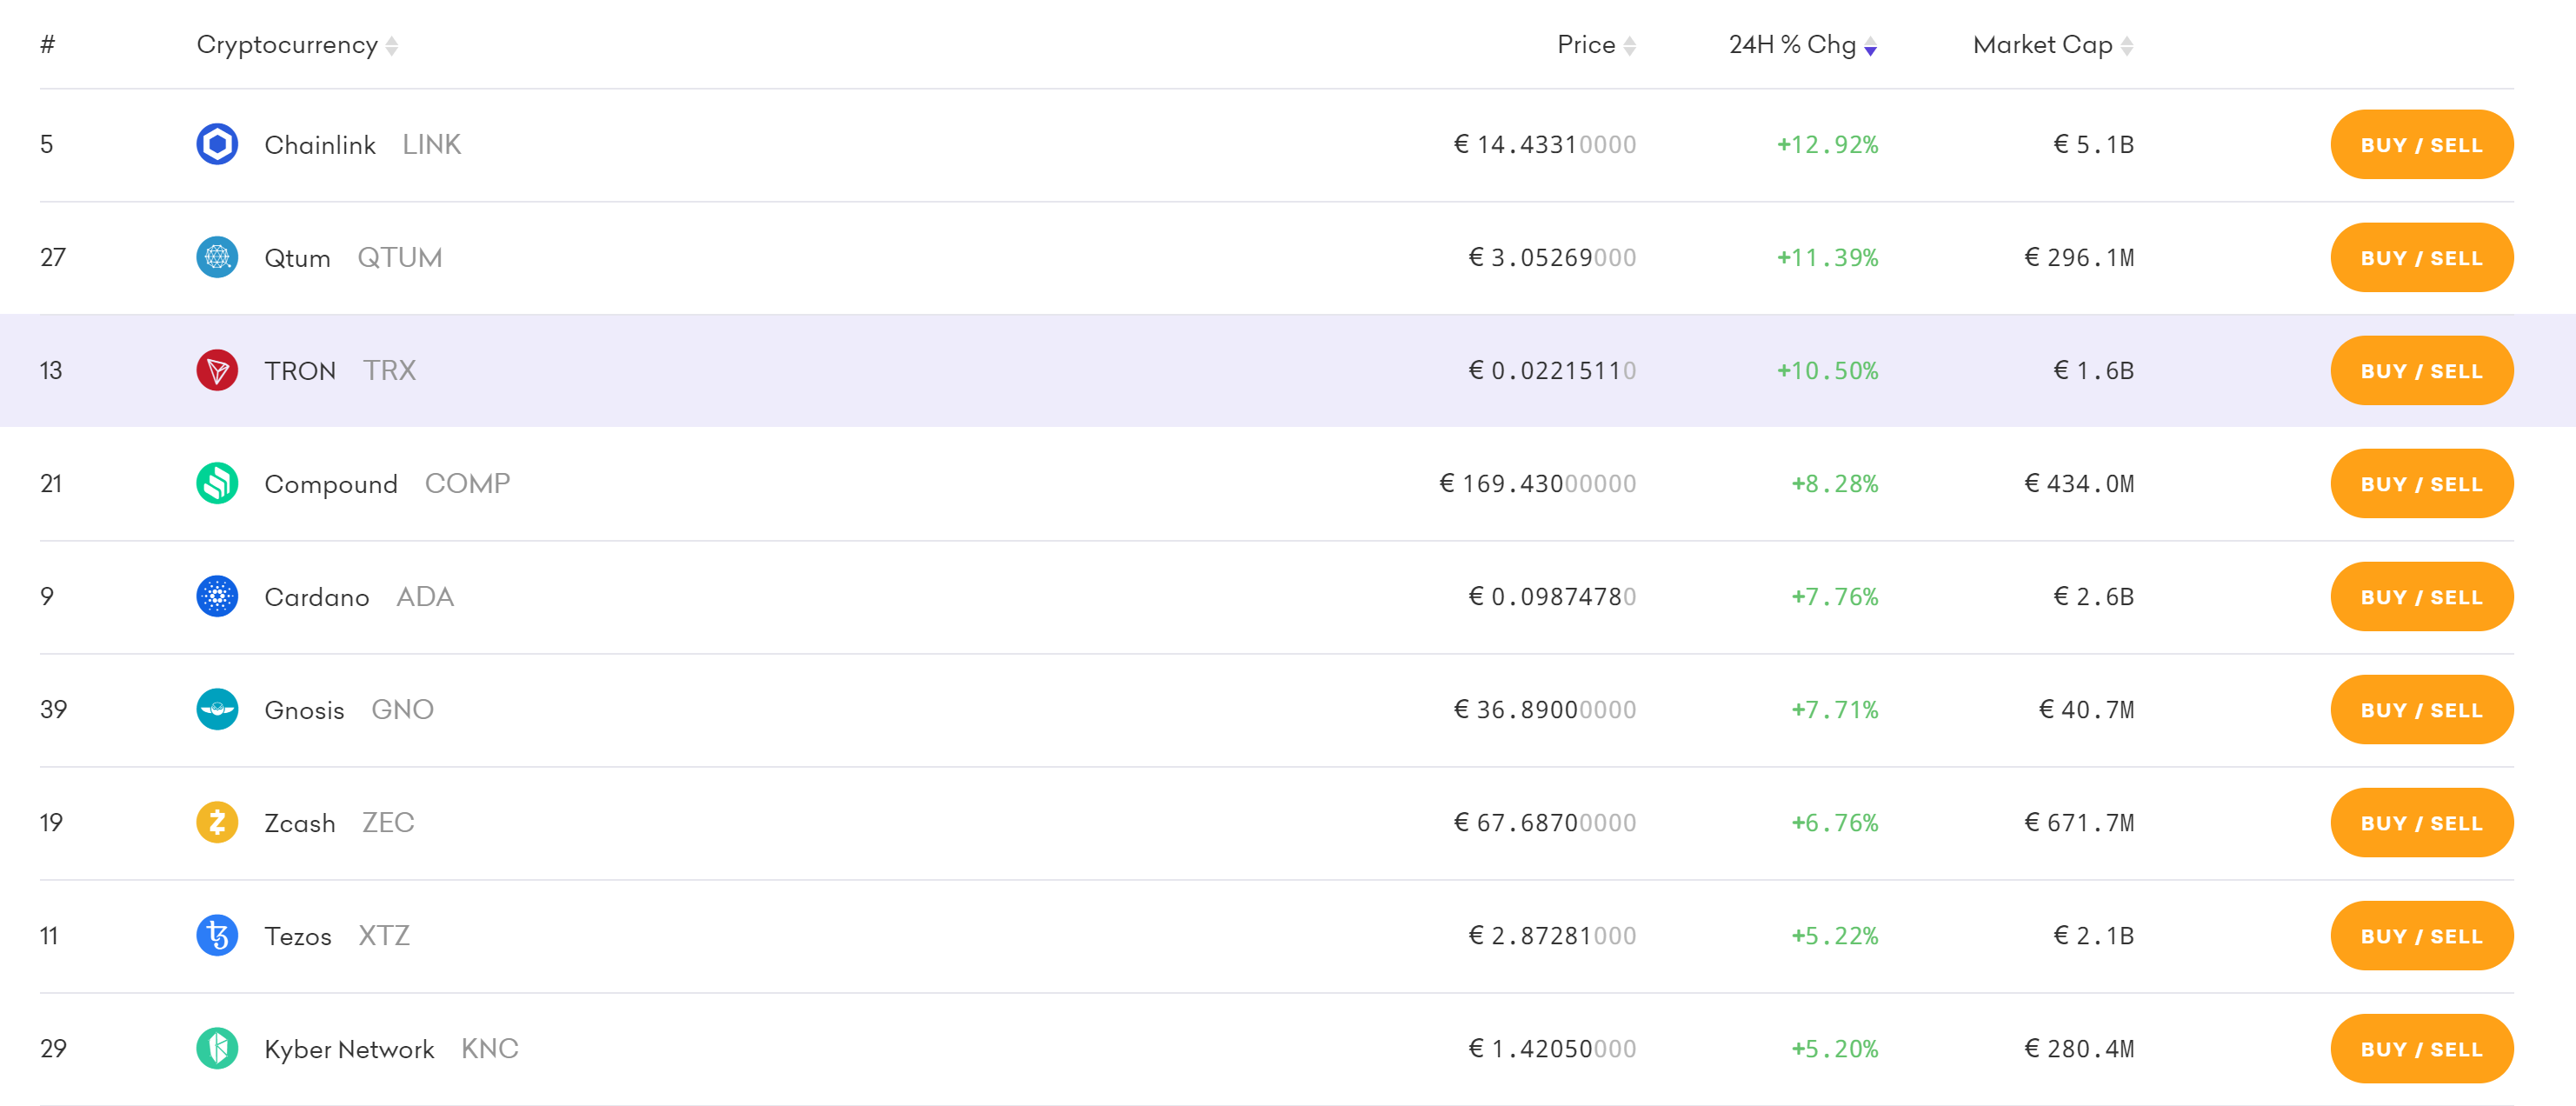Click the TRON price € 0.02215110

tap(1552, 371)
